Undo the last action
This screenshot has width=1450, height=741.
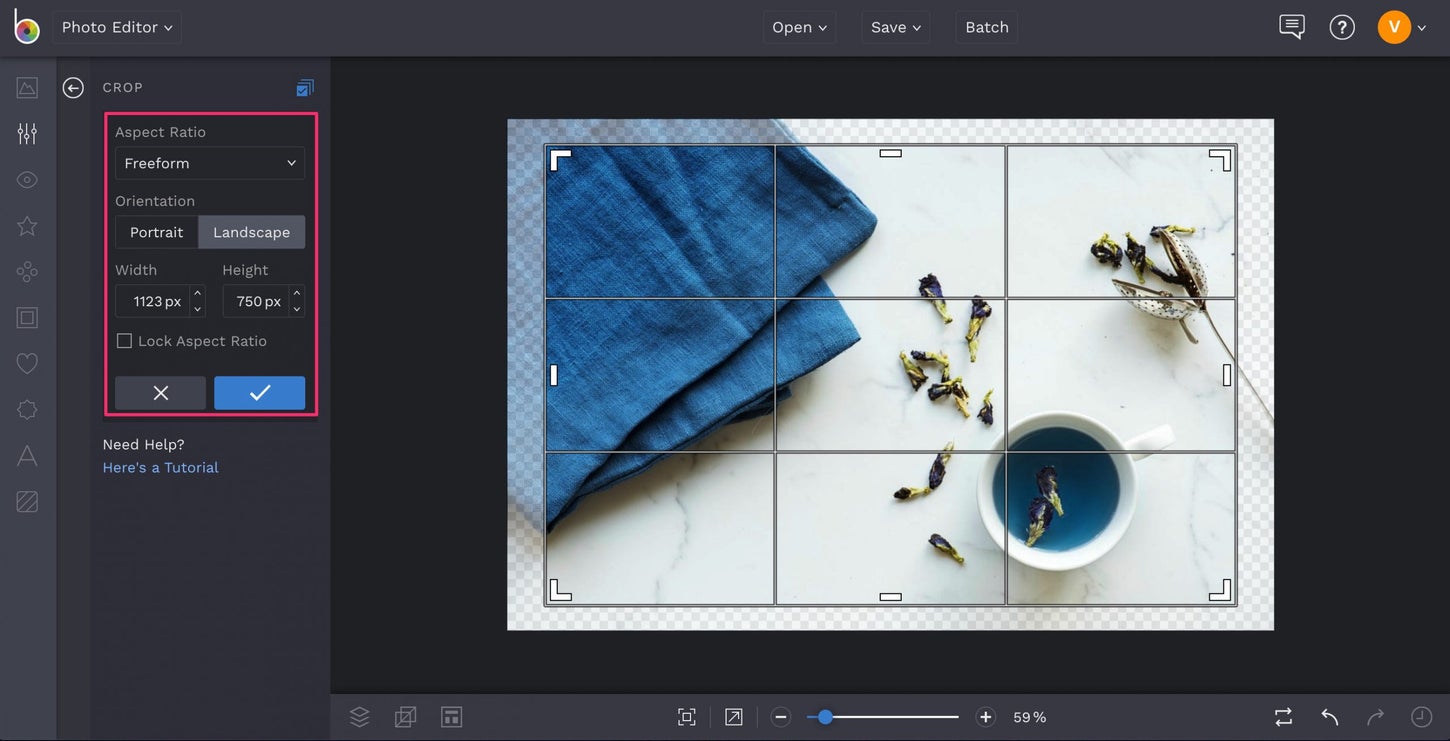pyautogui.click(x=1329, y=716)
